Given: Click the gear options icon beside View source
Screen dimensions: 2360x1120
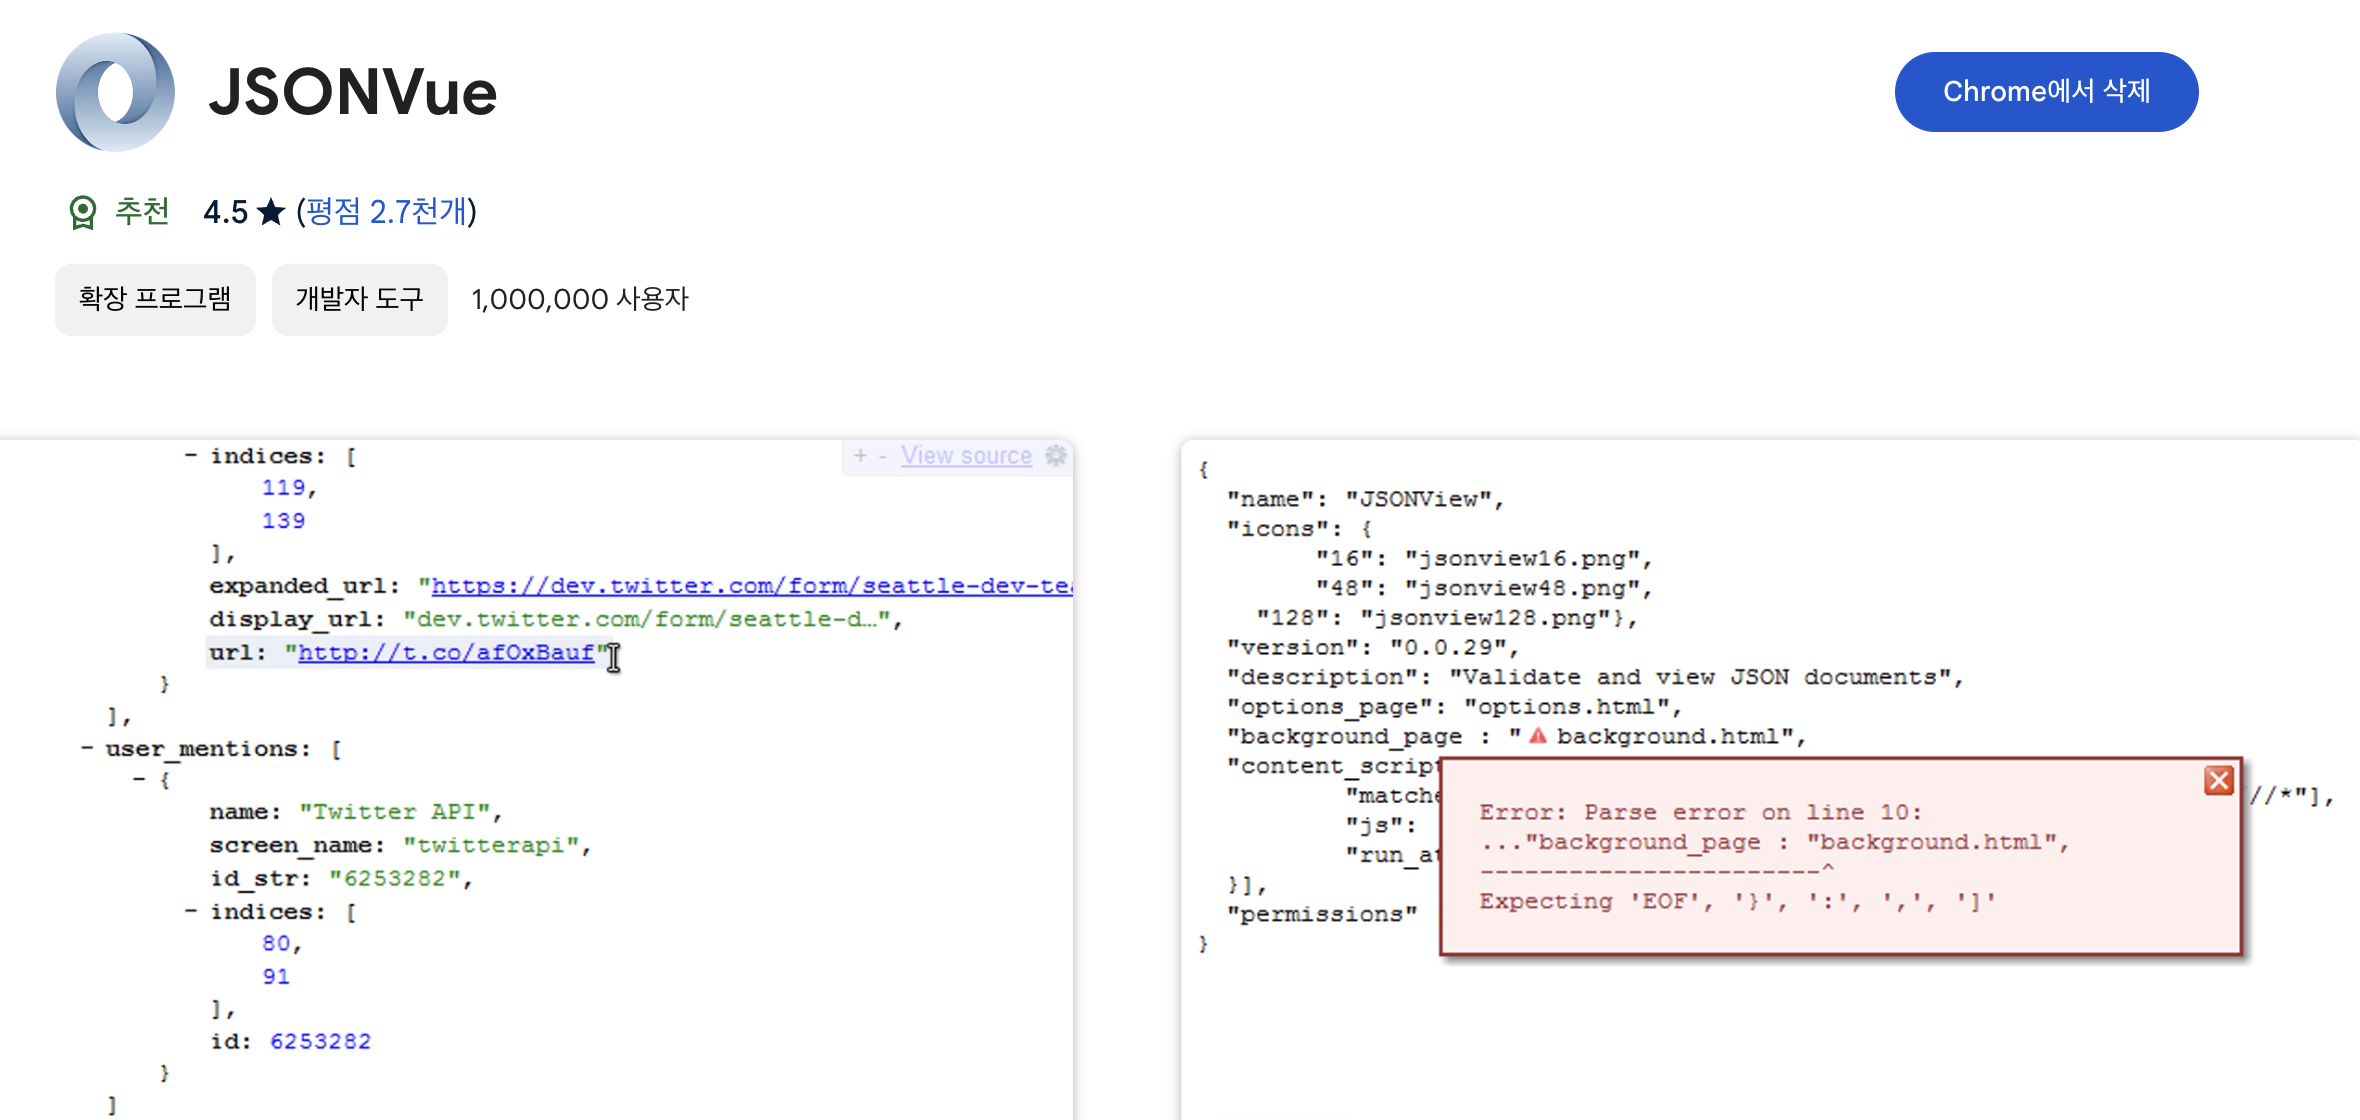Looking at the screenshot, I should pyautogui.click(x=1055, y=456).
